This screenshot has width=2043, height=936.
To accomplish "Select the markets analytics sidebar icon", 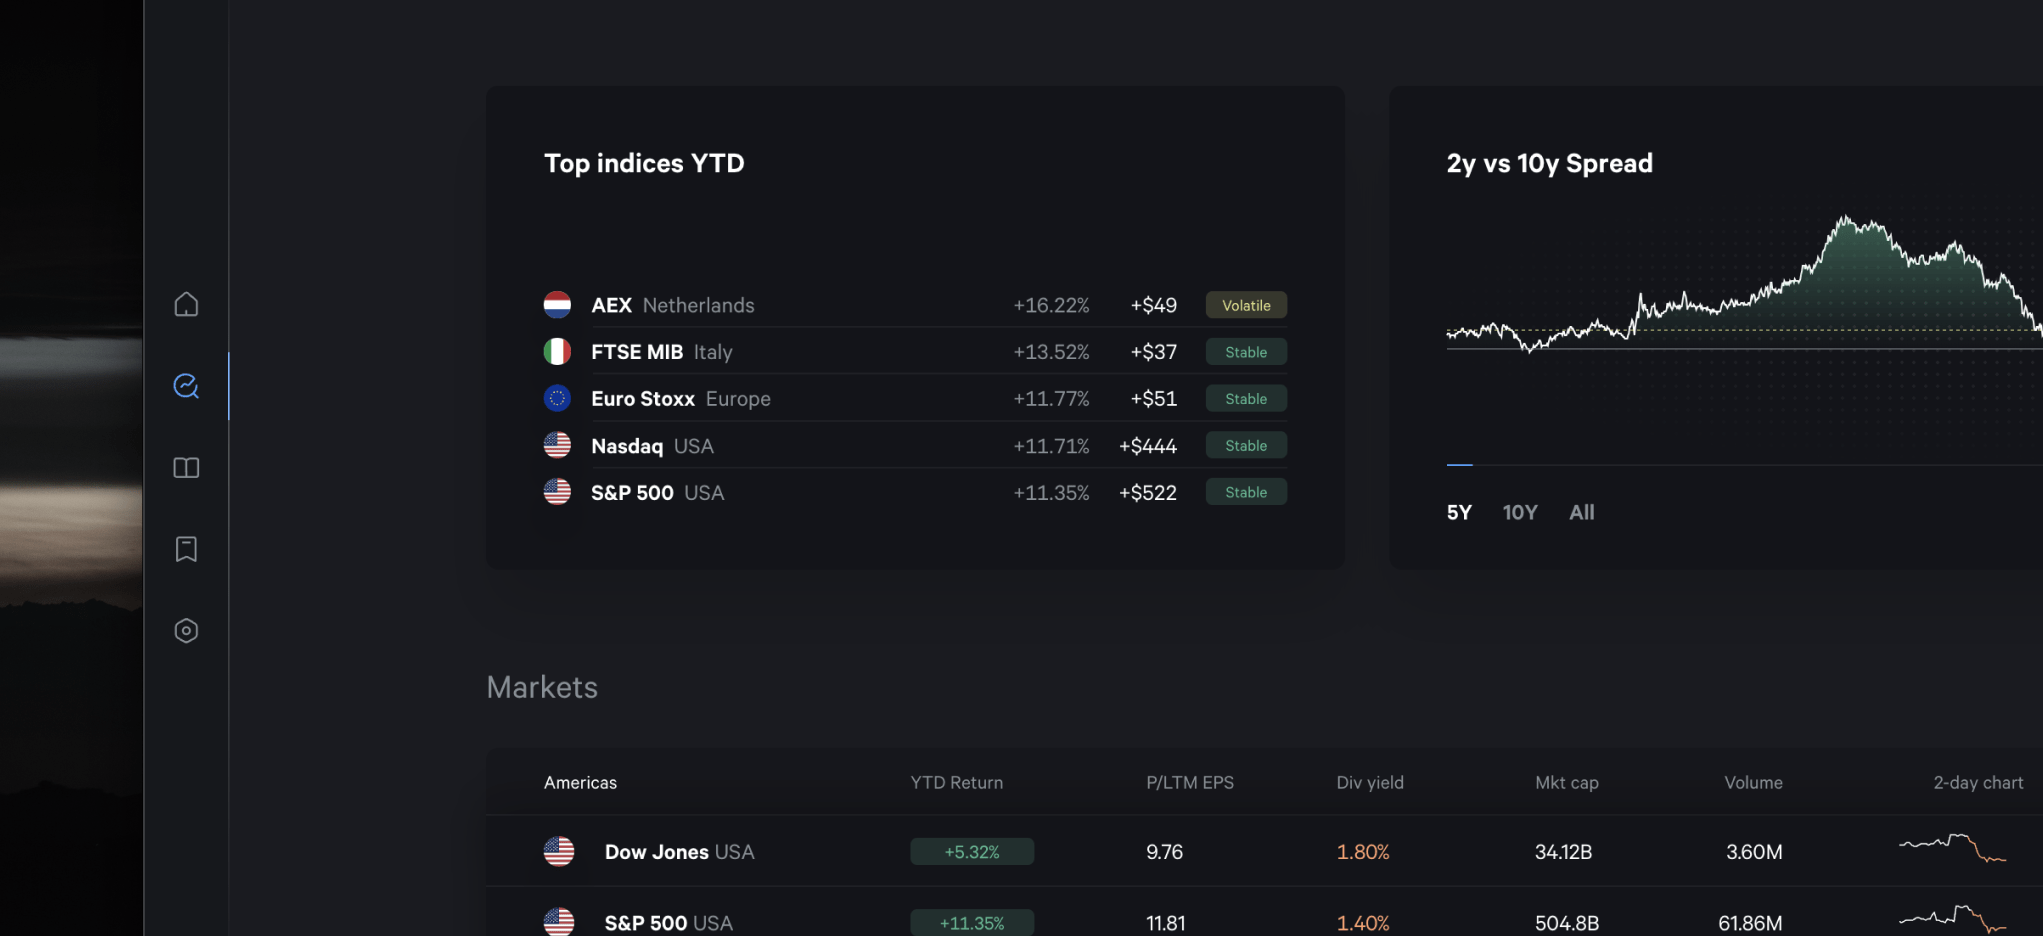I will click(x=186, y=386).
